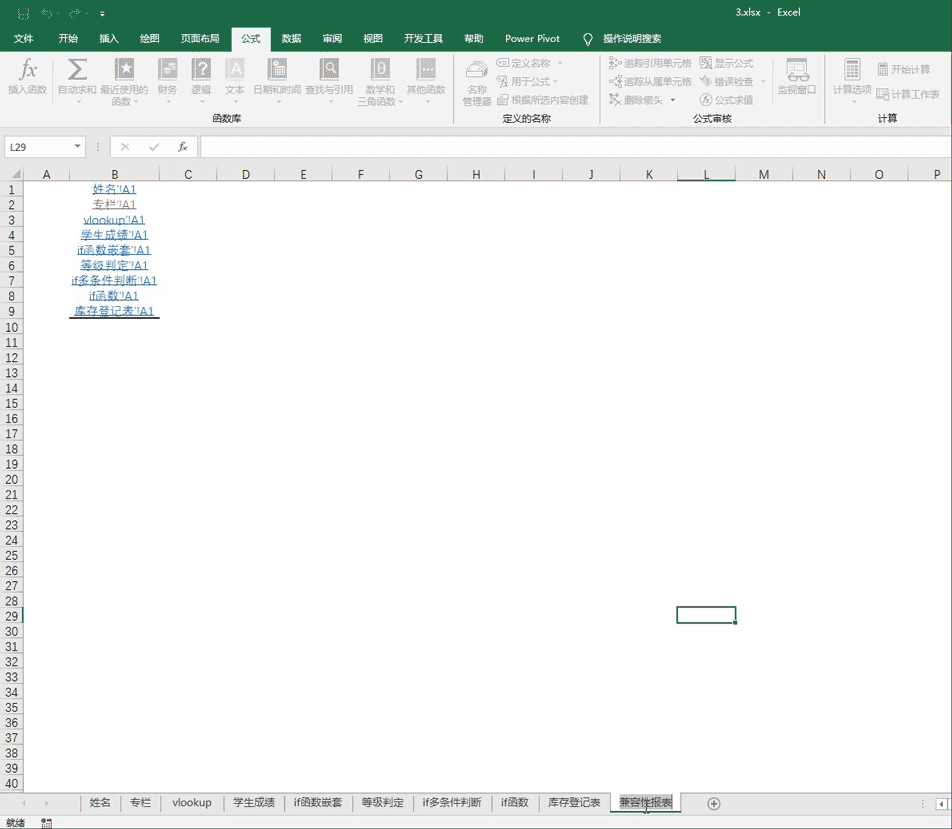The image size is (952, 829).
Task: Switch to the Page Layout (页面布局) tab
Action: (x=200, y=38)
